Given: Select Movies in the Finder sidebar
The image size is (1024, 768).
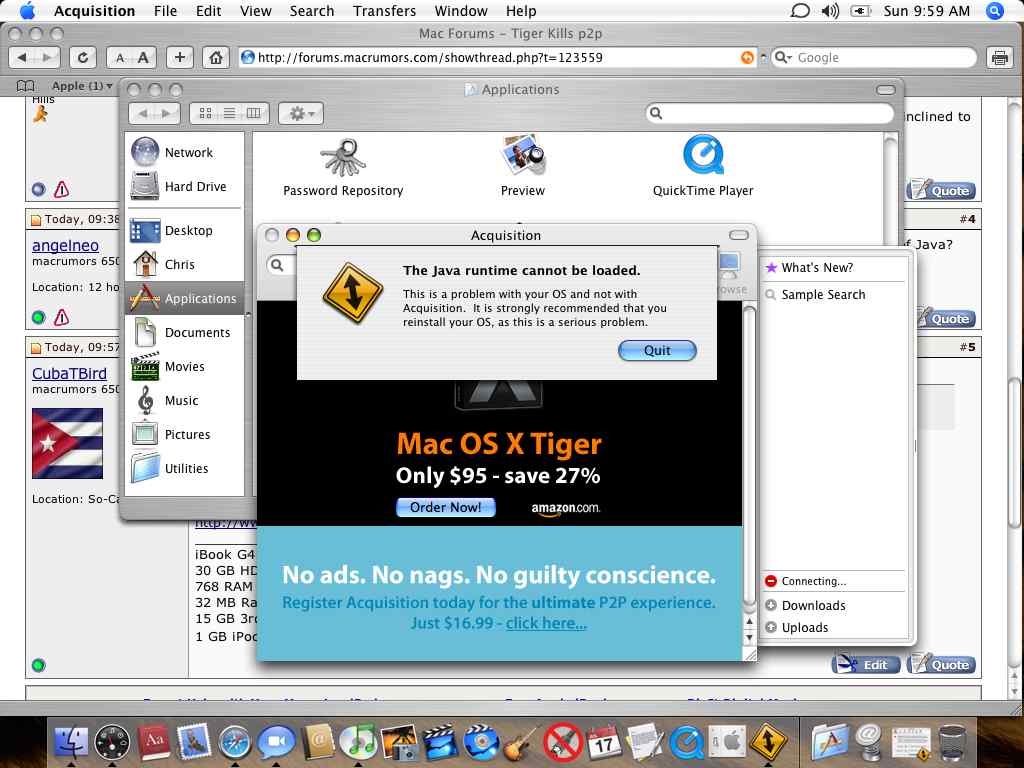Looking at the screenshot, I should [184, 366].
